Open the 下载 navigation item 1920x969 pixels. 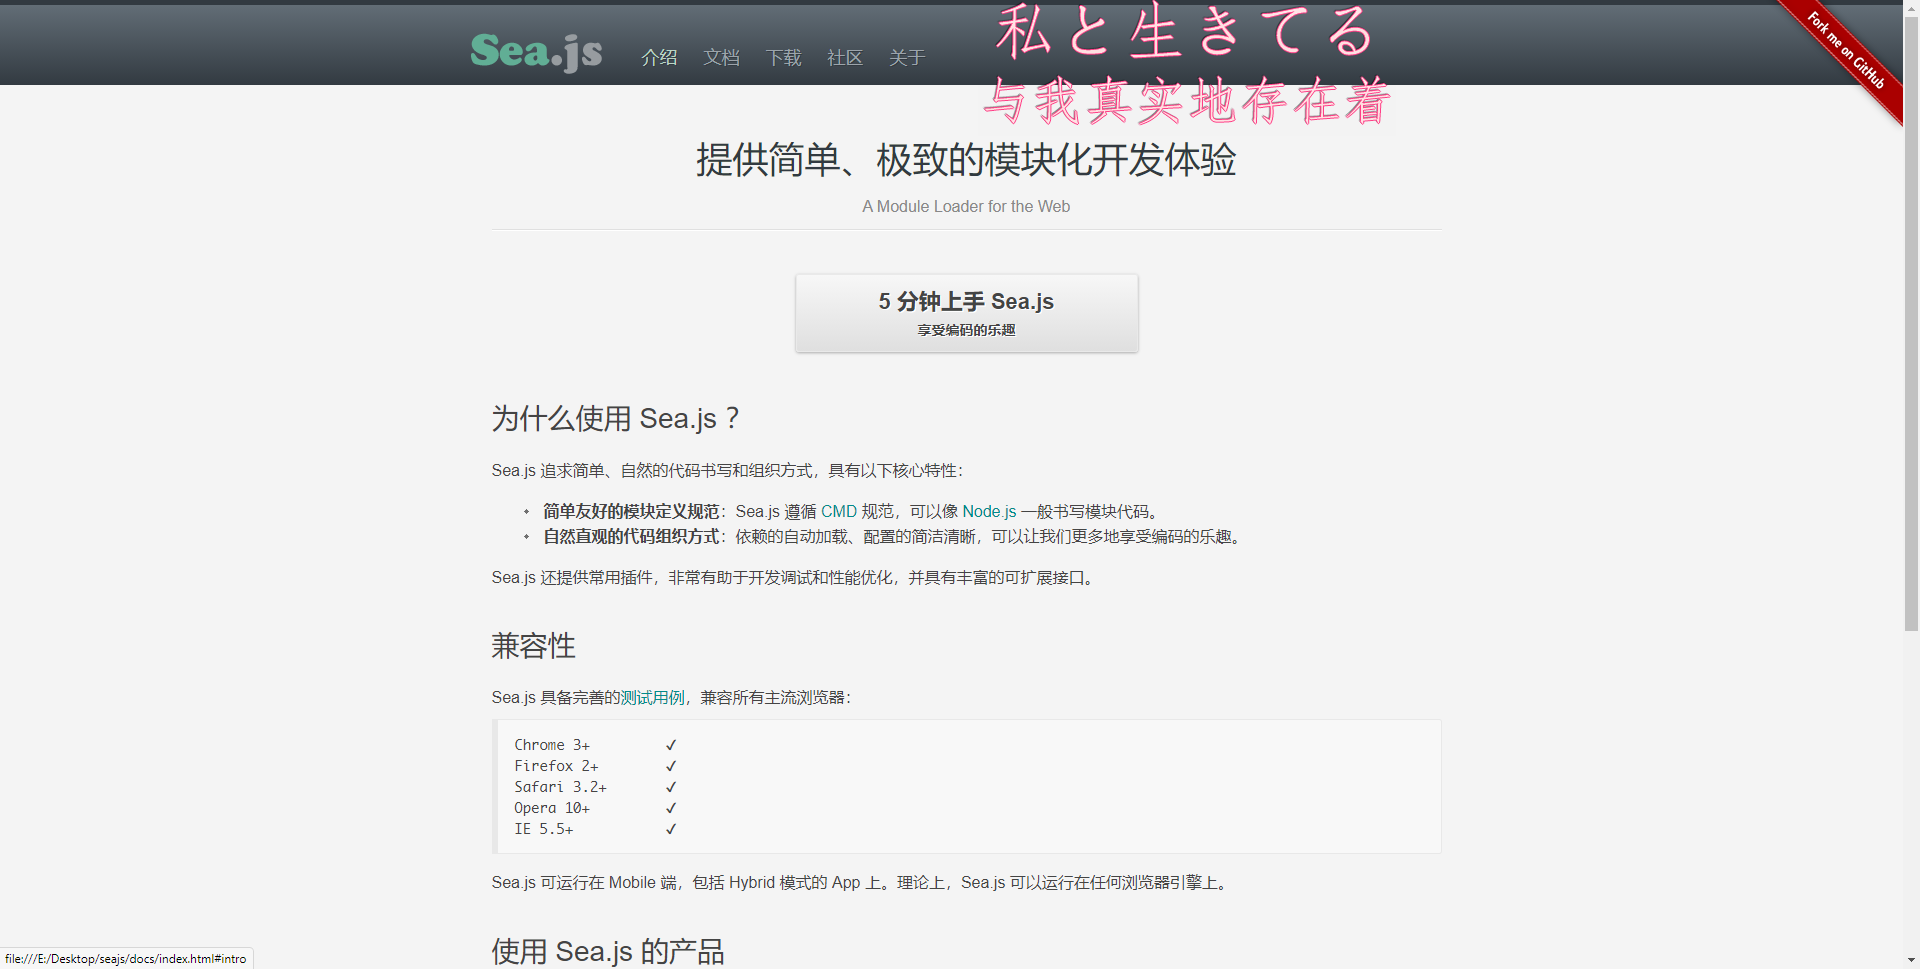pyautogui.click(x=783, y=58)
